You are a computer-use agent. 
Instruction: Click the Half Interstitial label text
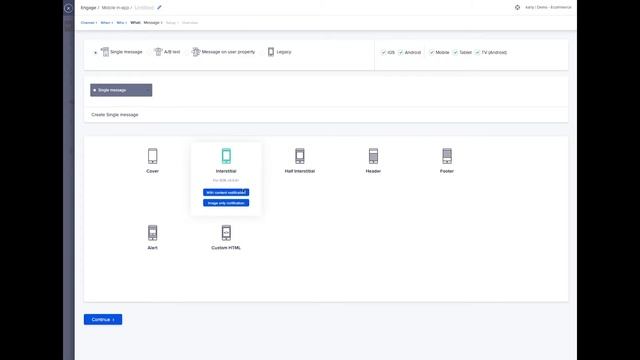coord(300,171)
